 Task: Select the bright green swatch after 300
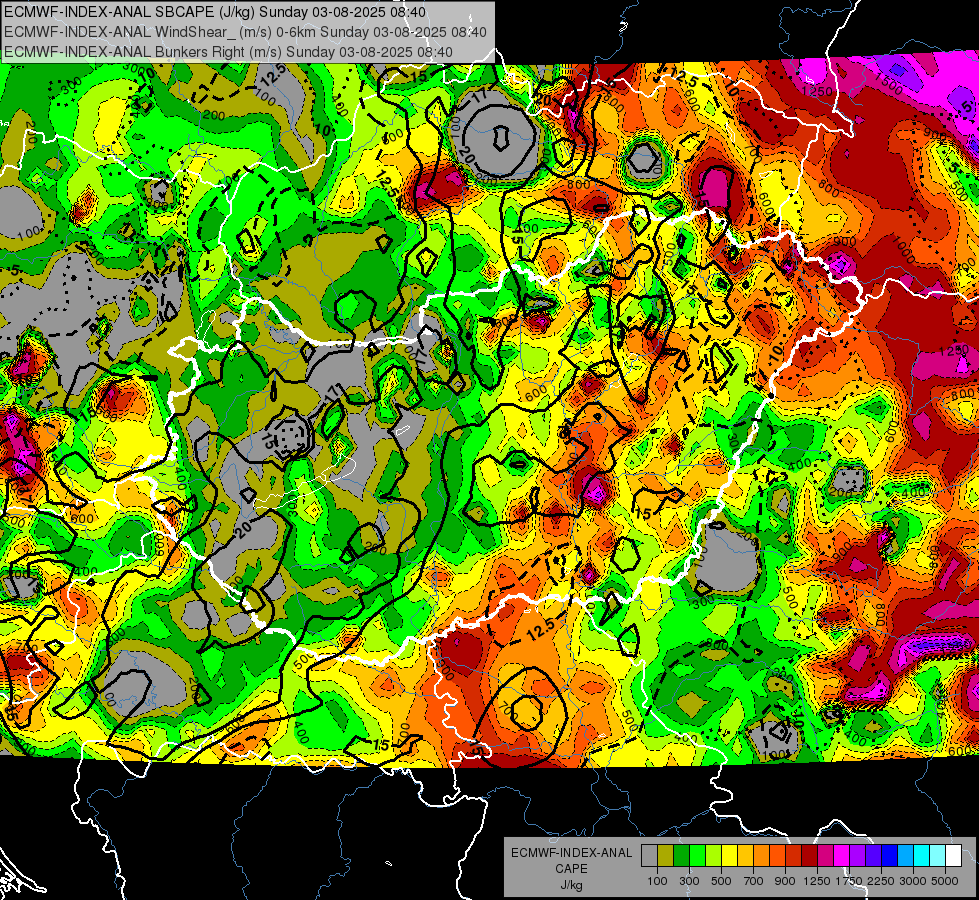697,856
